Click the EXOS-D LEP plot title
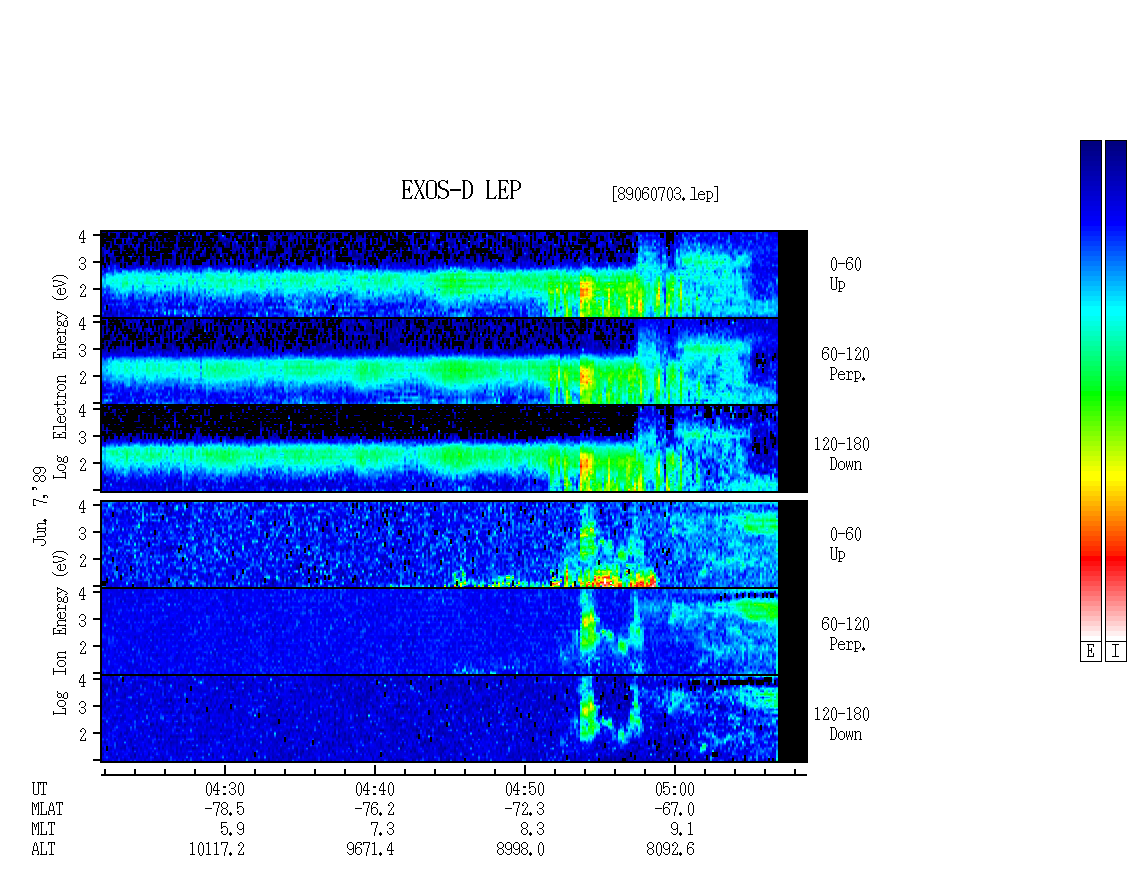Screen dimensions: 1130x875 (x=461, y=190)
